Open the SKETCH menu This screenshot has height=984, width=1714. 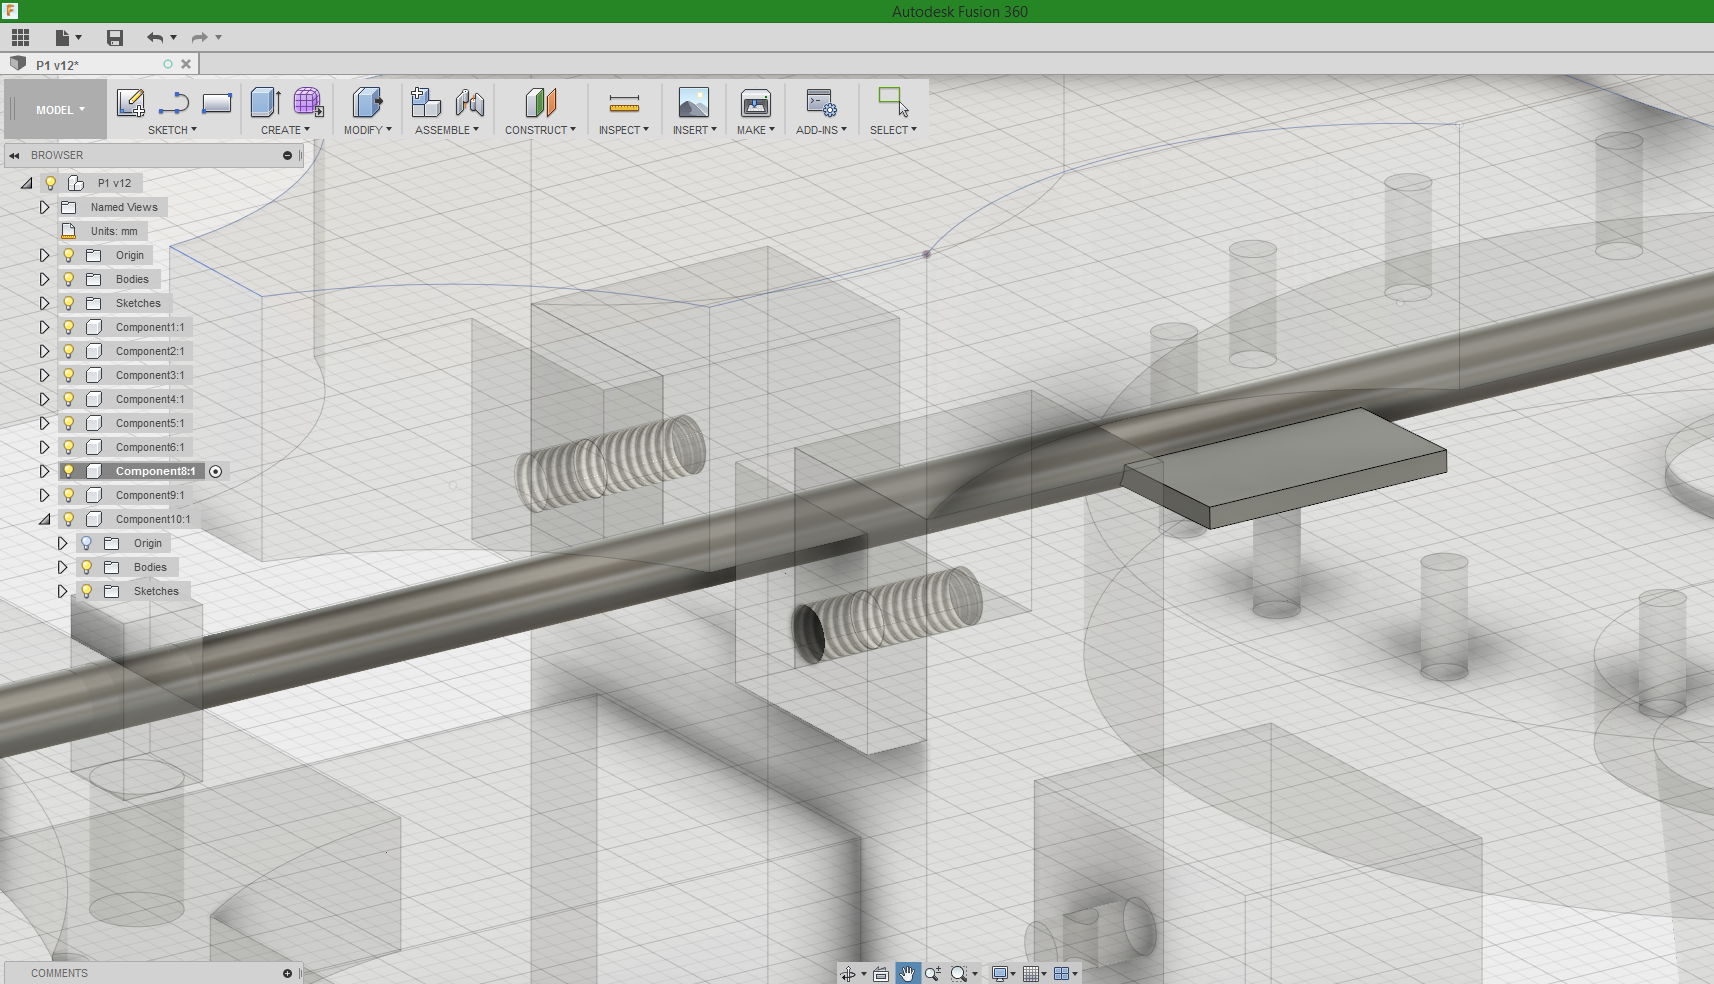172,130
